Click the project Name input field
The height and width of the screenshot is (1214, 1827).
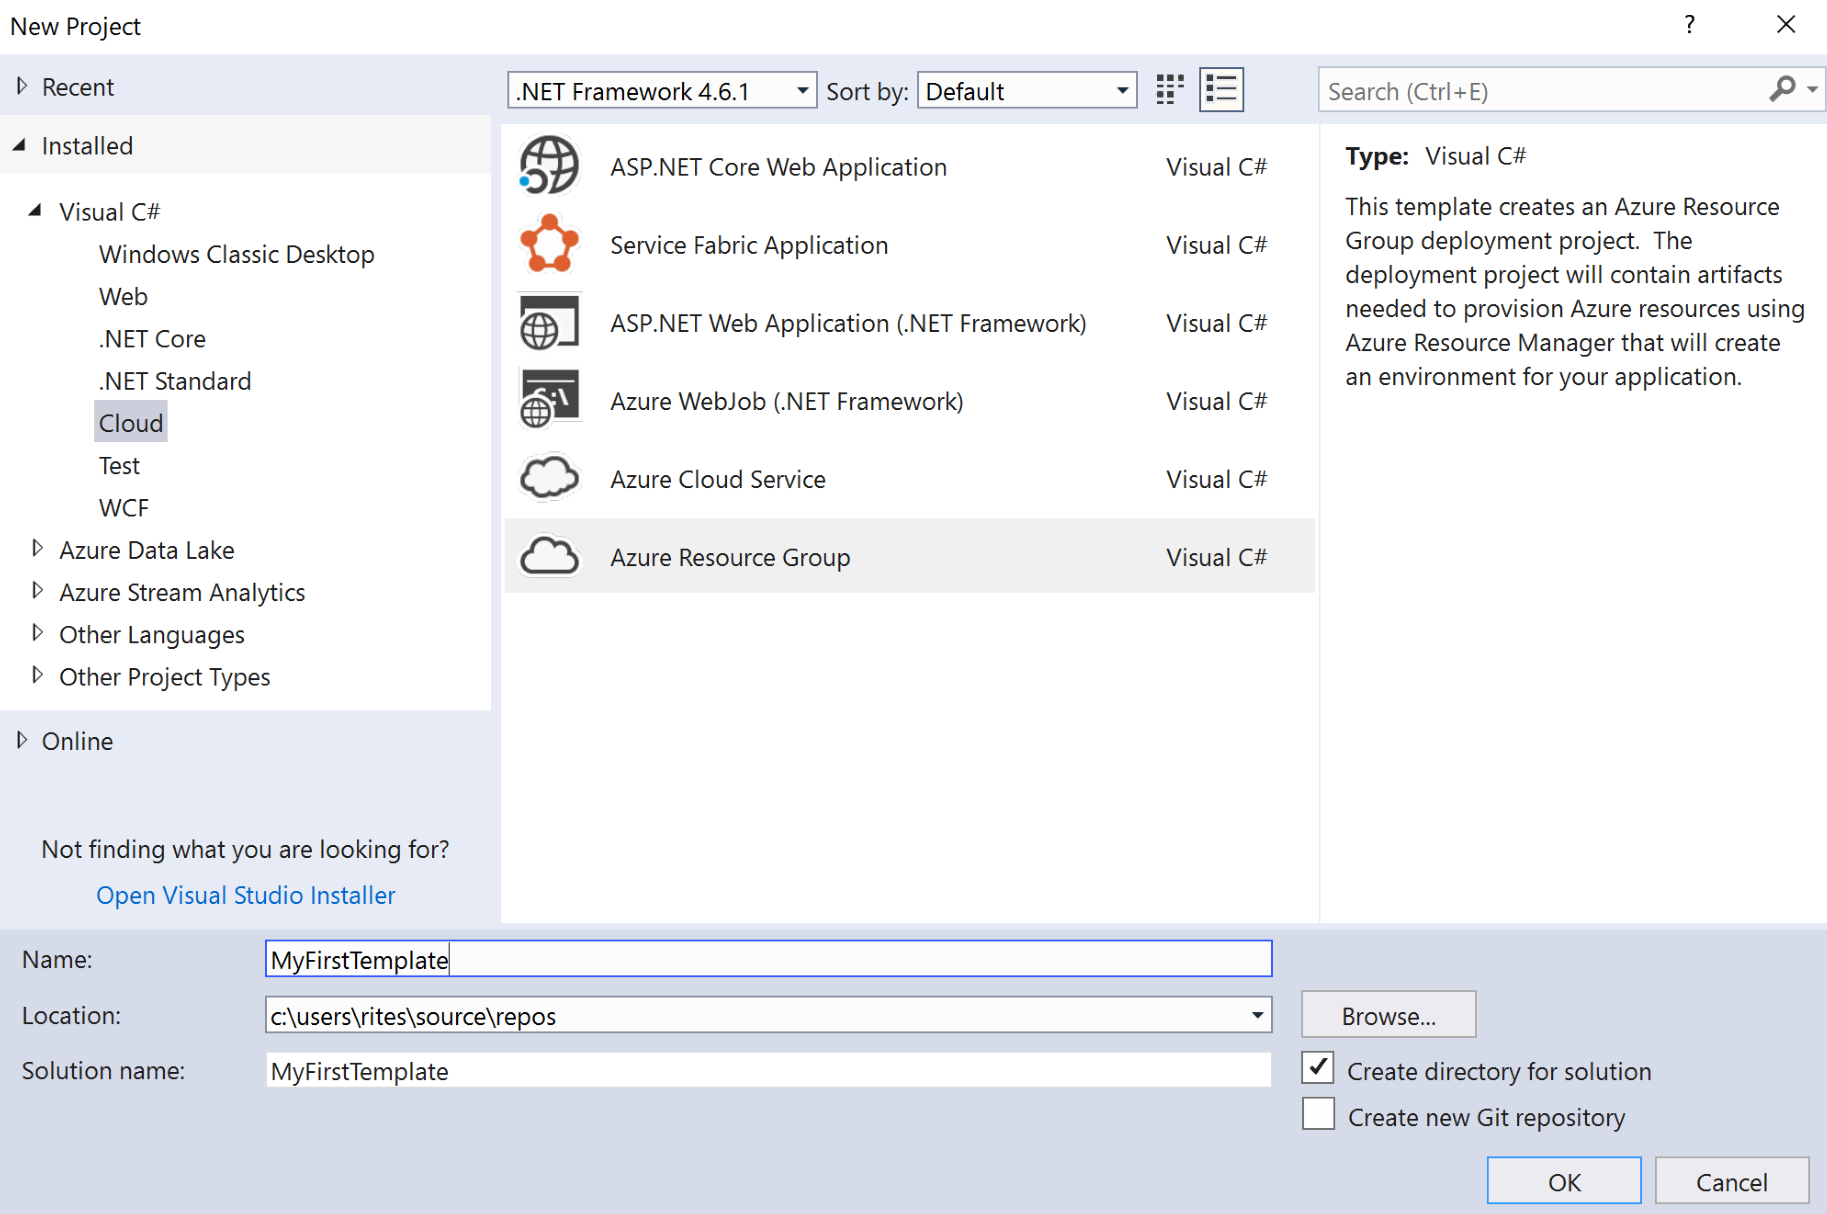tap(768, 959)
